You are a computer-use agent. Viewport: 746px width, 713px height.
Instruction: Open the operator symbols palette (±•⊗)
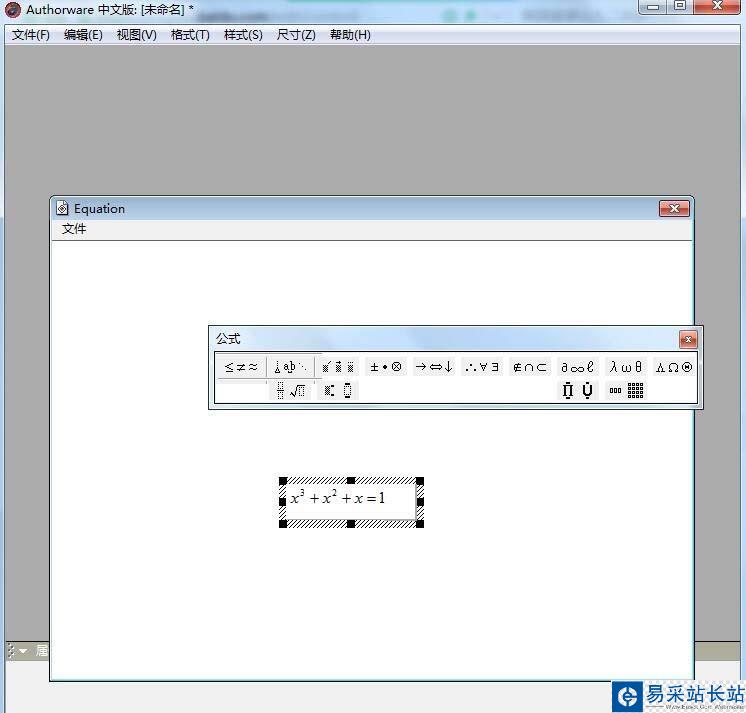tap(386, 367)
